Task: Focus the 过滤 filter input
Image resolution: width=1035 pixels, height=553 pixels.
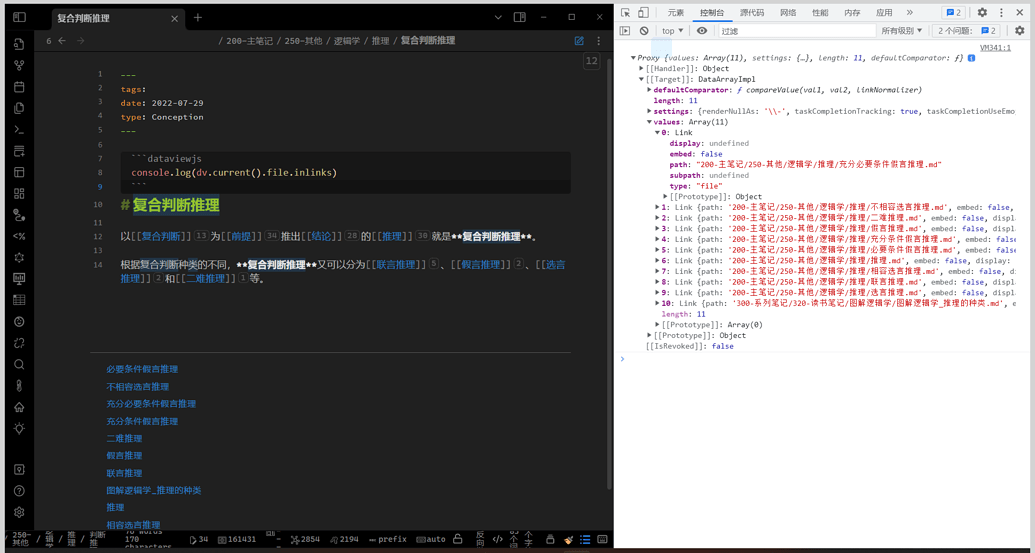Action: point(796,30)
